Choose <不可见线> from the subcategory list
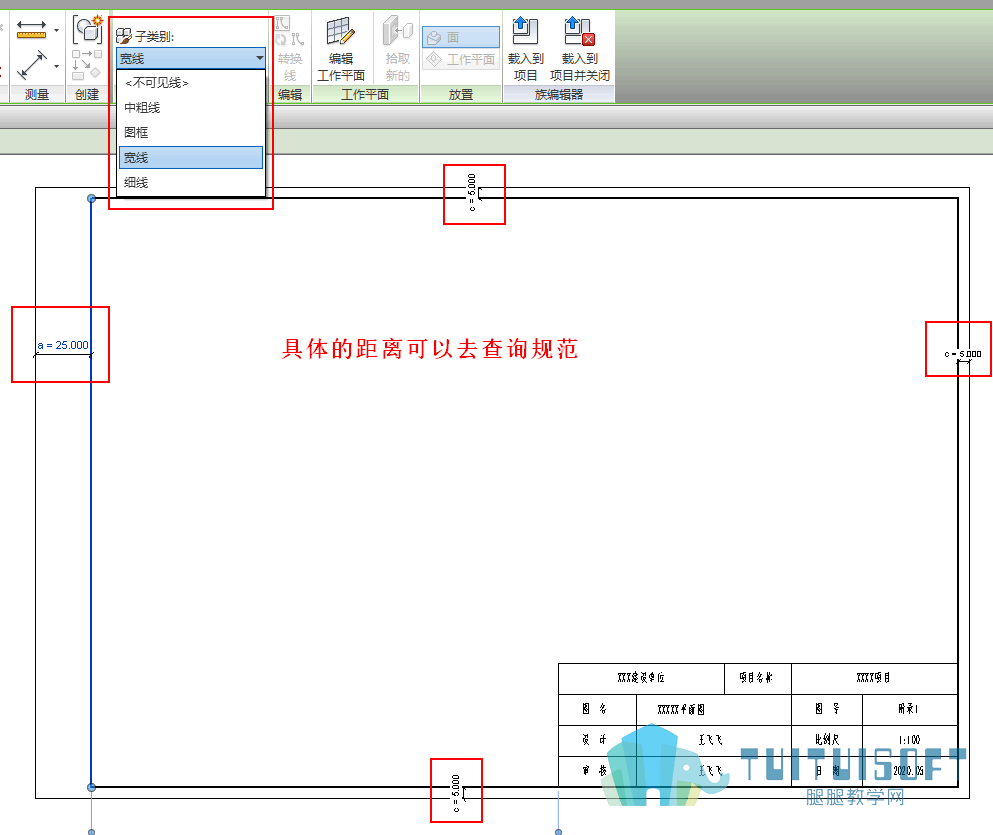The height and width of the screenshot is (835, 993). (x=191, y=83)
